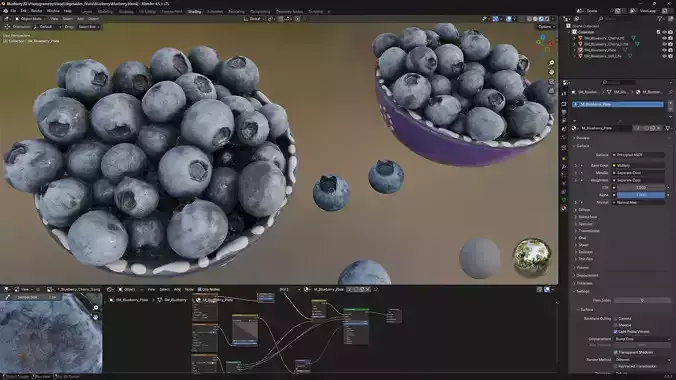
Task: Click the Alpha value slider
Action: point(641,195)
